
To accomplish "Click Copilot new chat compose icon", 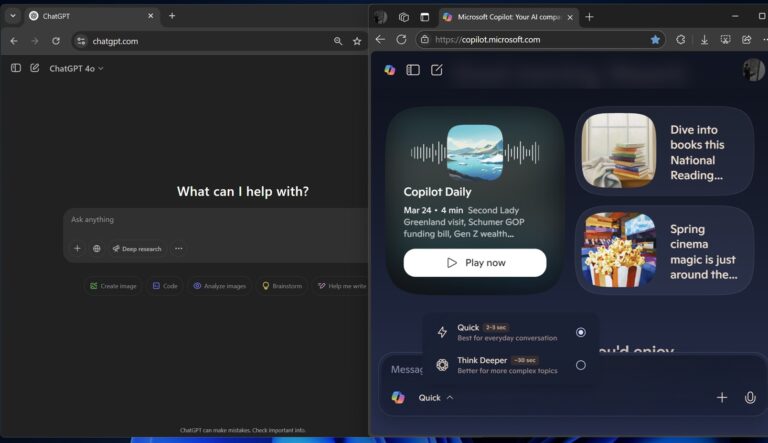I will pyautogui.click(x=437, y=70).
